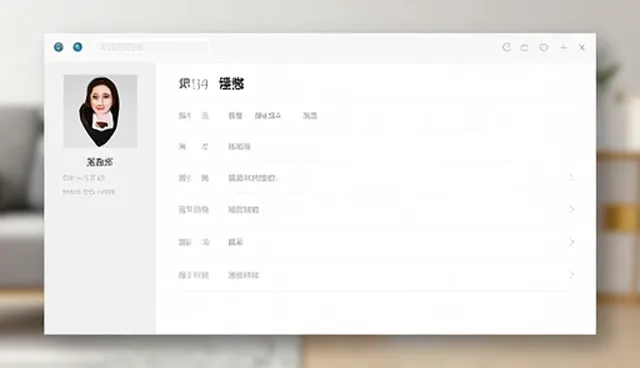Select the bold name text beneath the avatar
This screenshot has width=640, height=368.
coord(100,162)
